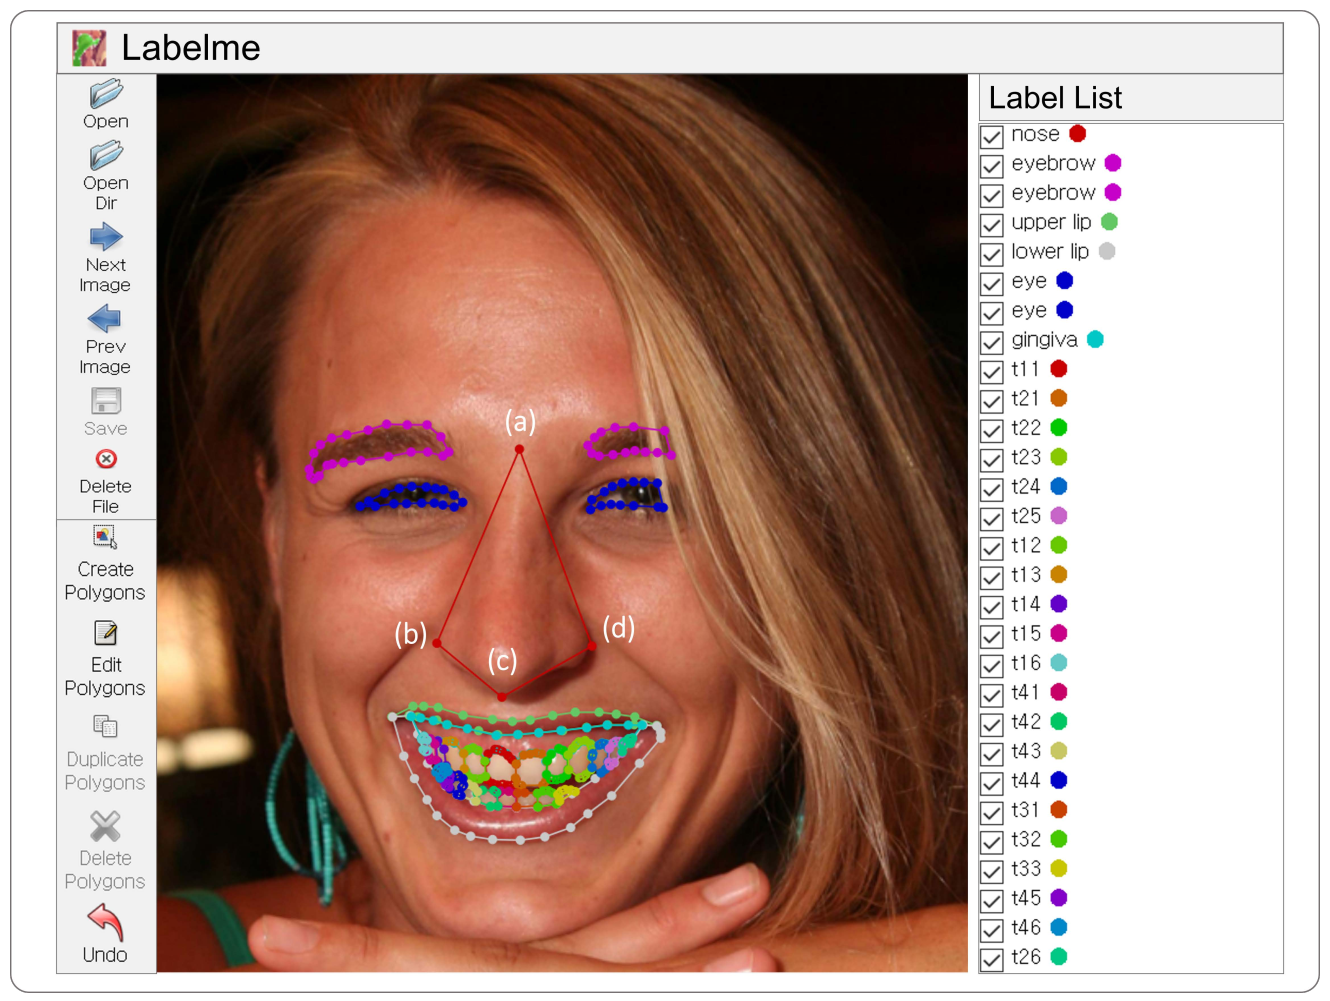The width and height of the screenshot is (1330, 1001).
Task: Go to Next Image
Action: pyautogui.click(x=106, y=238)
